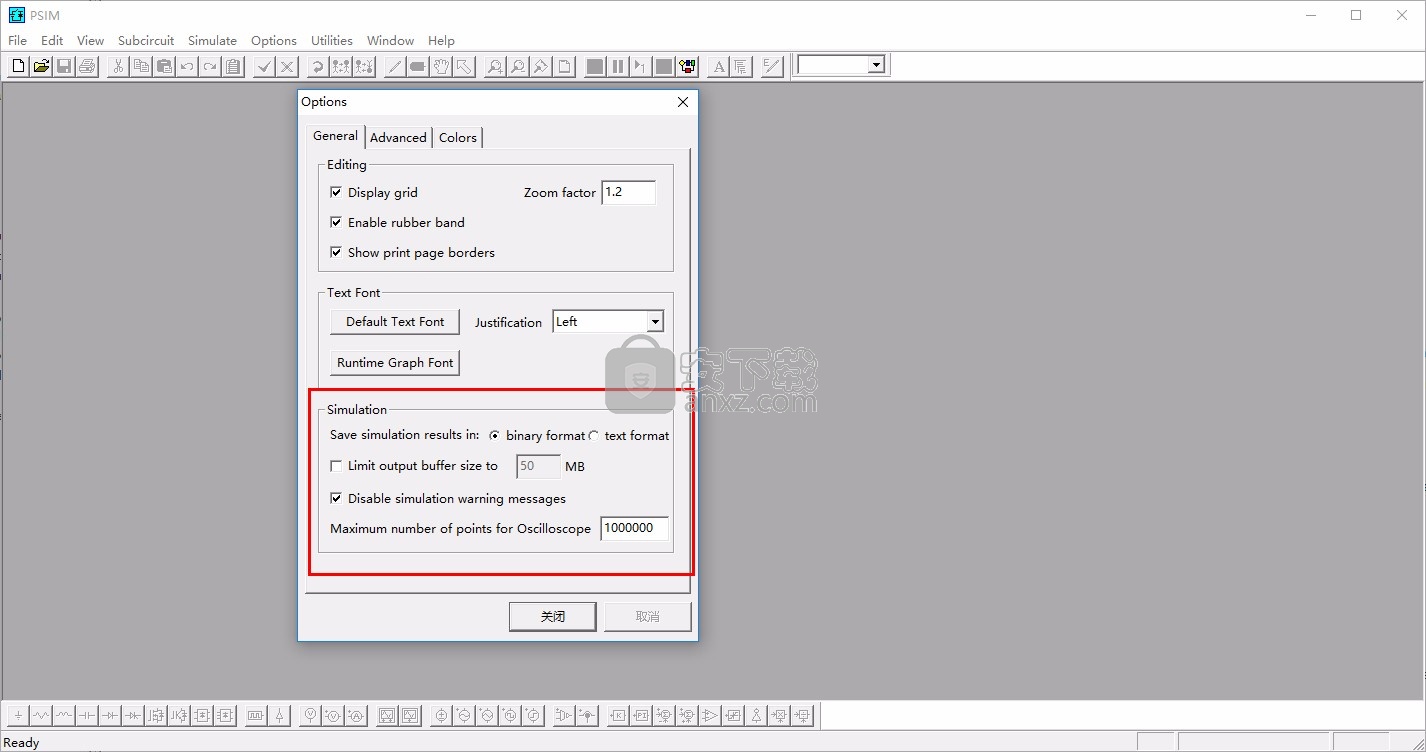Place the op-amp triangle block
1426x752 pixels.
coord(710,715)
